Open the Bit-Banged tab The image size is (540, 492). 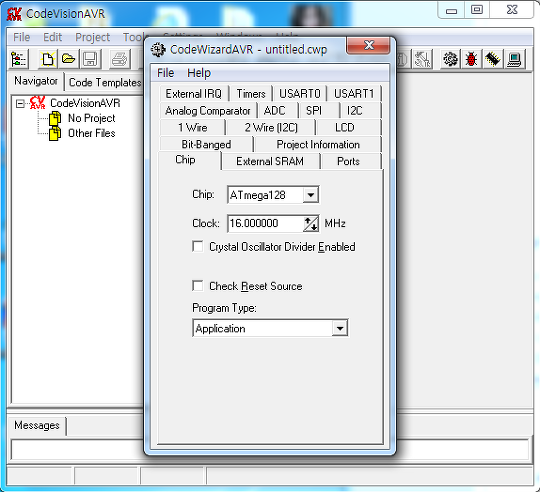click(206, 144)
